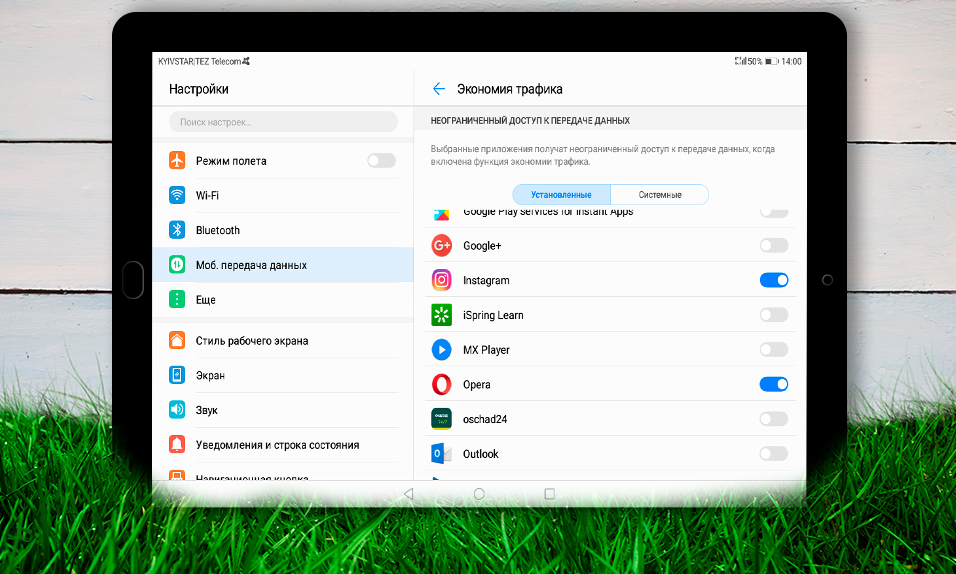This screenshot has width=956, height=574.
Task: Tap the Android home circle button
Action: (x=479, y=493)
